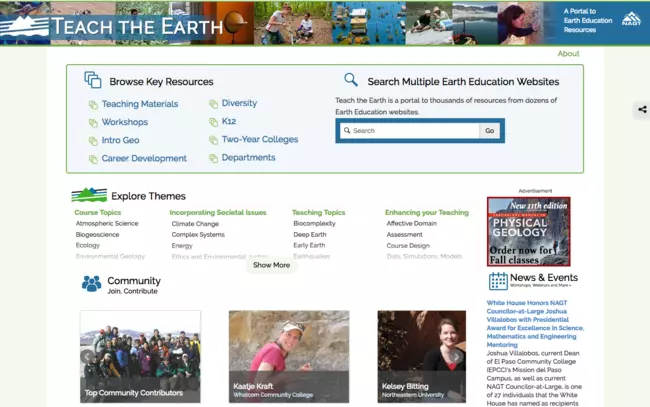Screen dimensions: 650x407
Task: Open the About link
Action: point(568,53)
